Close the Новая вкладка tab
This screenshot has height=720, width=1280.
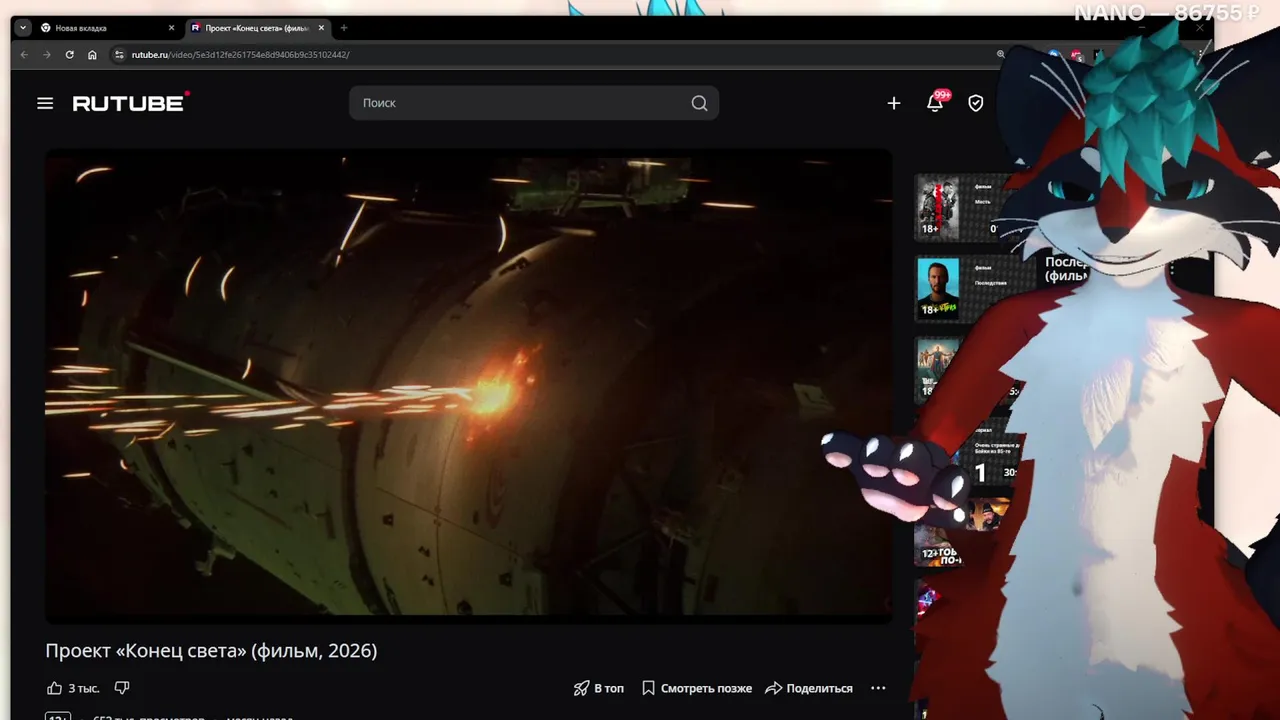pos(171,28)
